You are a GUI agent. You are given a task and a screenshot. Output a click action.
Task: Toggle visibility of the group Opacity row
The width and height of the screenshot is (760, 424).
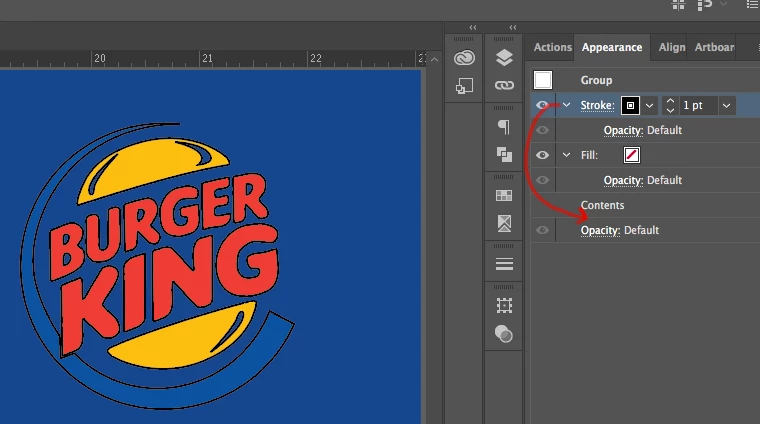(542, 230)
